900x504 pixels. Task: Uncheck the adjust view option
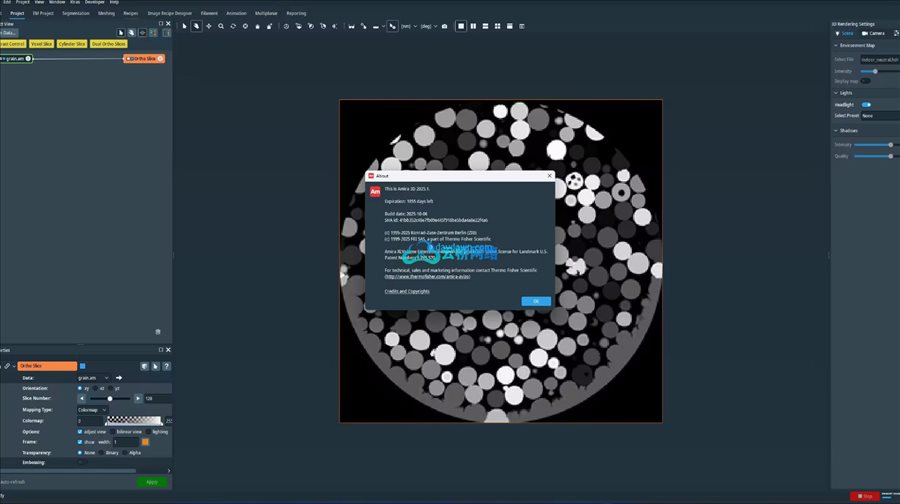tap(81, 431)
